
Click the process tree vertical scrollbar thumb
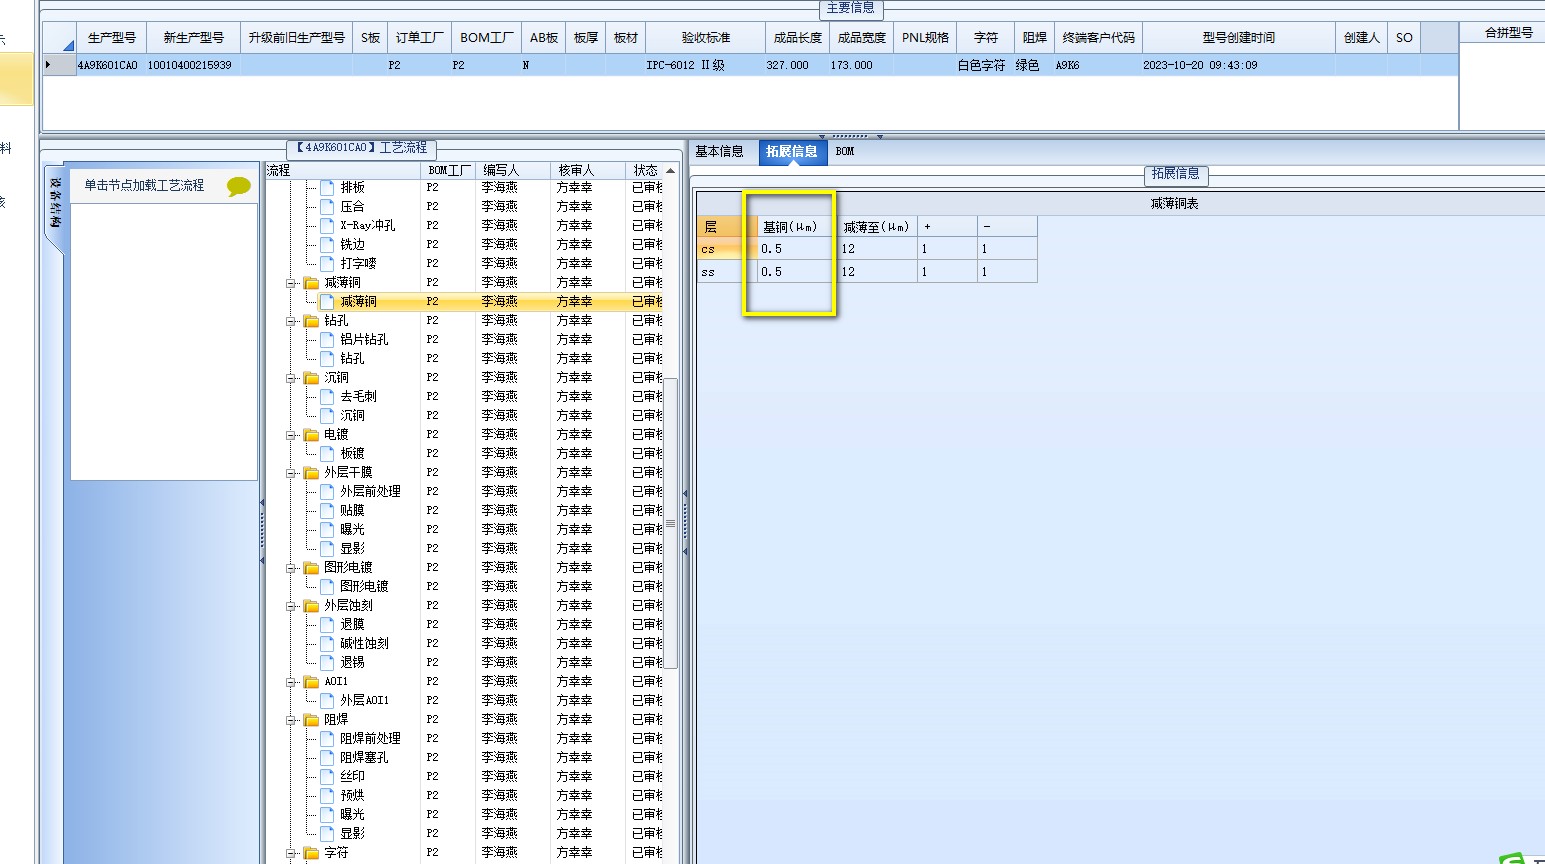pyautogui.click(x=671, y=522)
